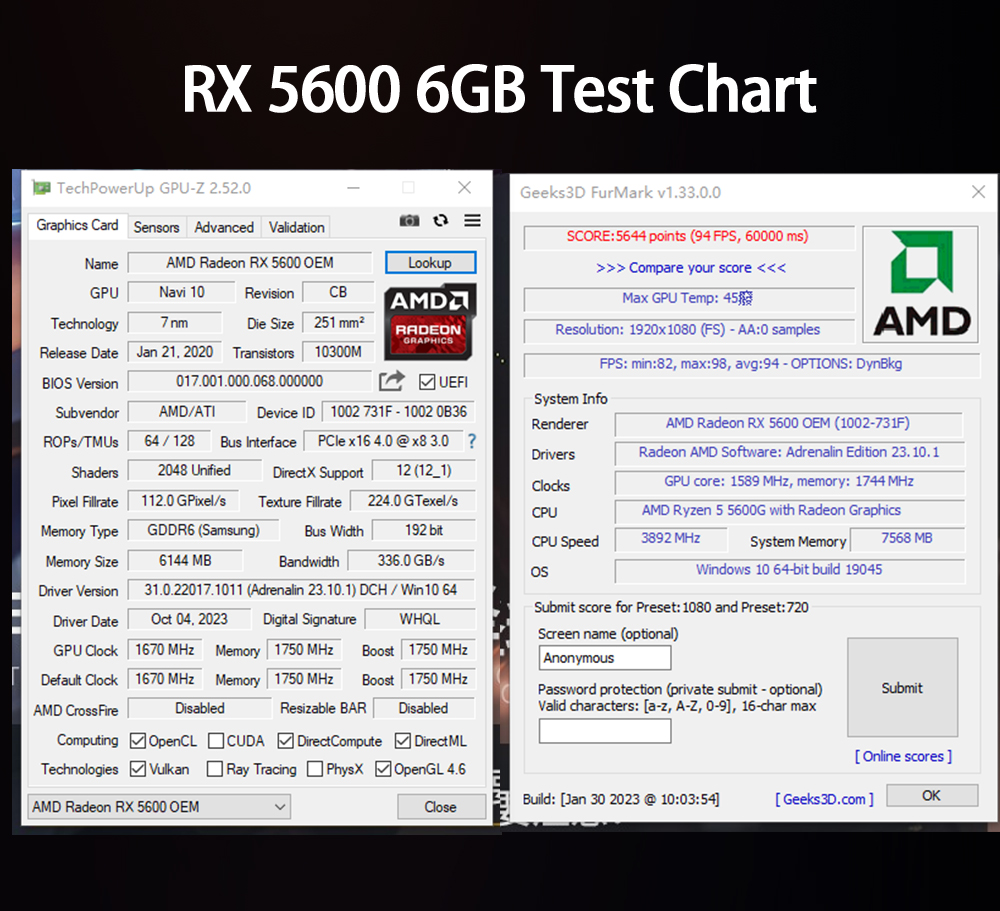Click the GDDR6 (Samsung) memory type value
The height and width of the screenshot is (911, 1000).
pos(203,530)
